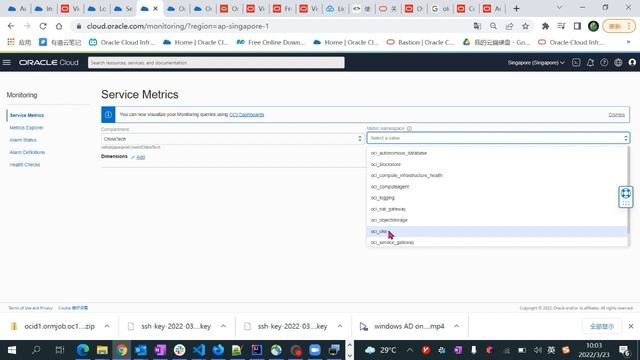
Task: Go back using browser back arrow
Action: pyautogui.click(x=11, y=26)
